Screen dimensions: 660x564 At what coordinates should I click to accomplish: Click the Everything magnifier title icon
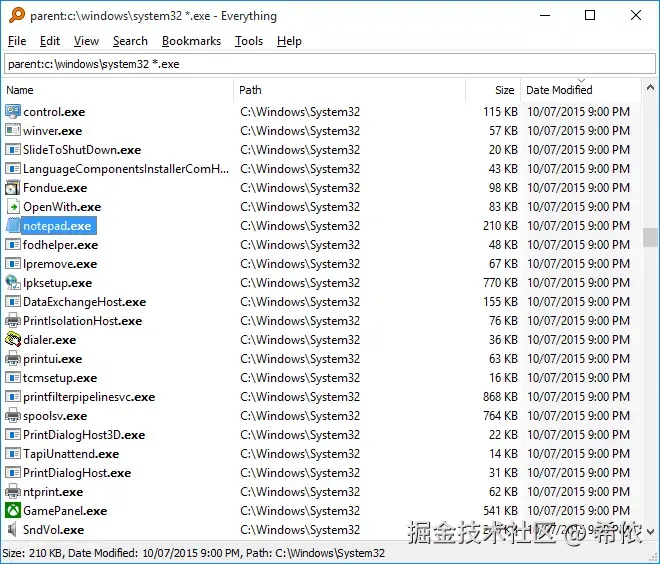[17, 15]
